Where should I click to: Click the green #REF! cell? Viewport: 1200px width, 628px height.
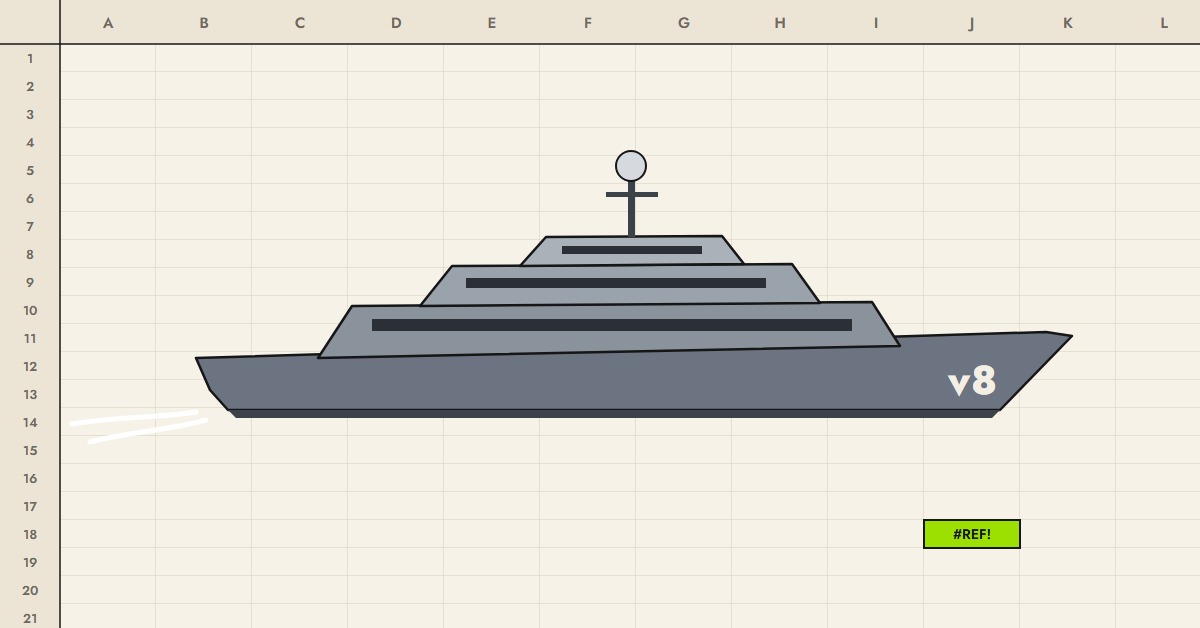(x=972, y=534)
